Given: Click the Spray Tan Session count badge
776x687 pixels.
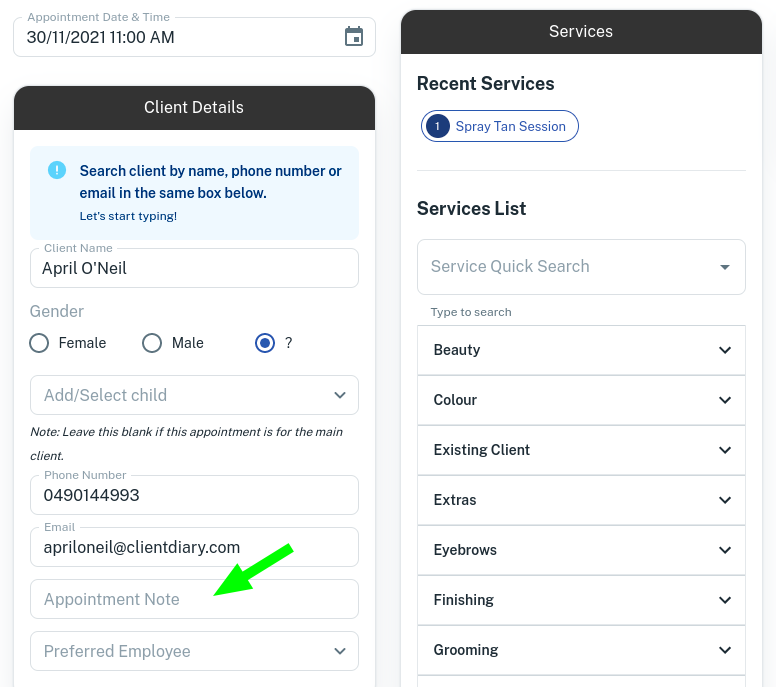Looking at the screenshot, I should pyautogui.click(x=437, y=126).
